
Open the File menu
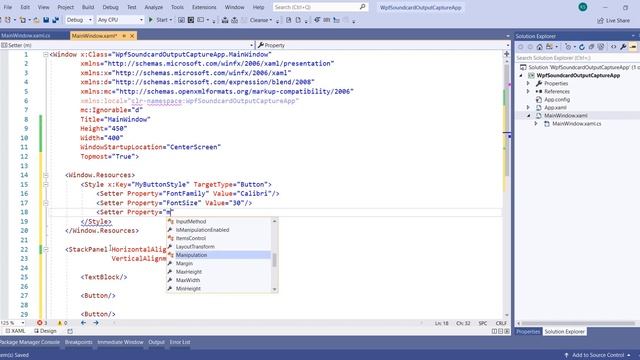pyautogui.click(x=8, y=7)
